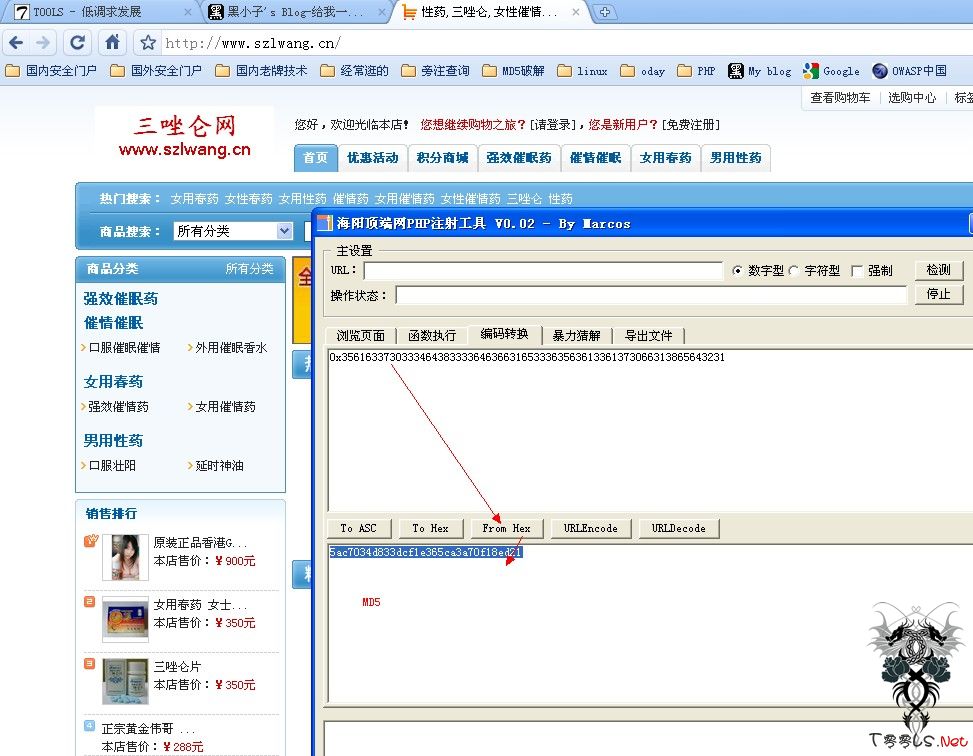Open the 经常逛的 bookmark folder
The image size is (973, 756).
[354, 71]
